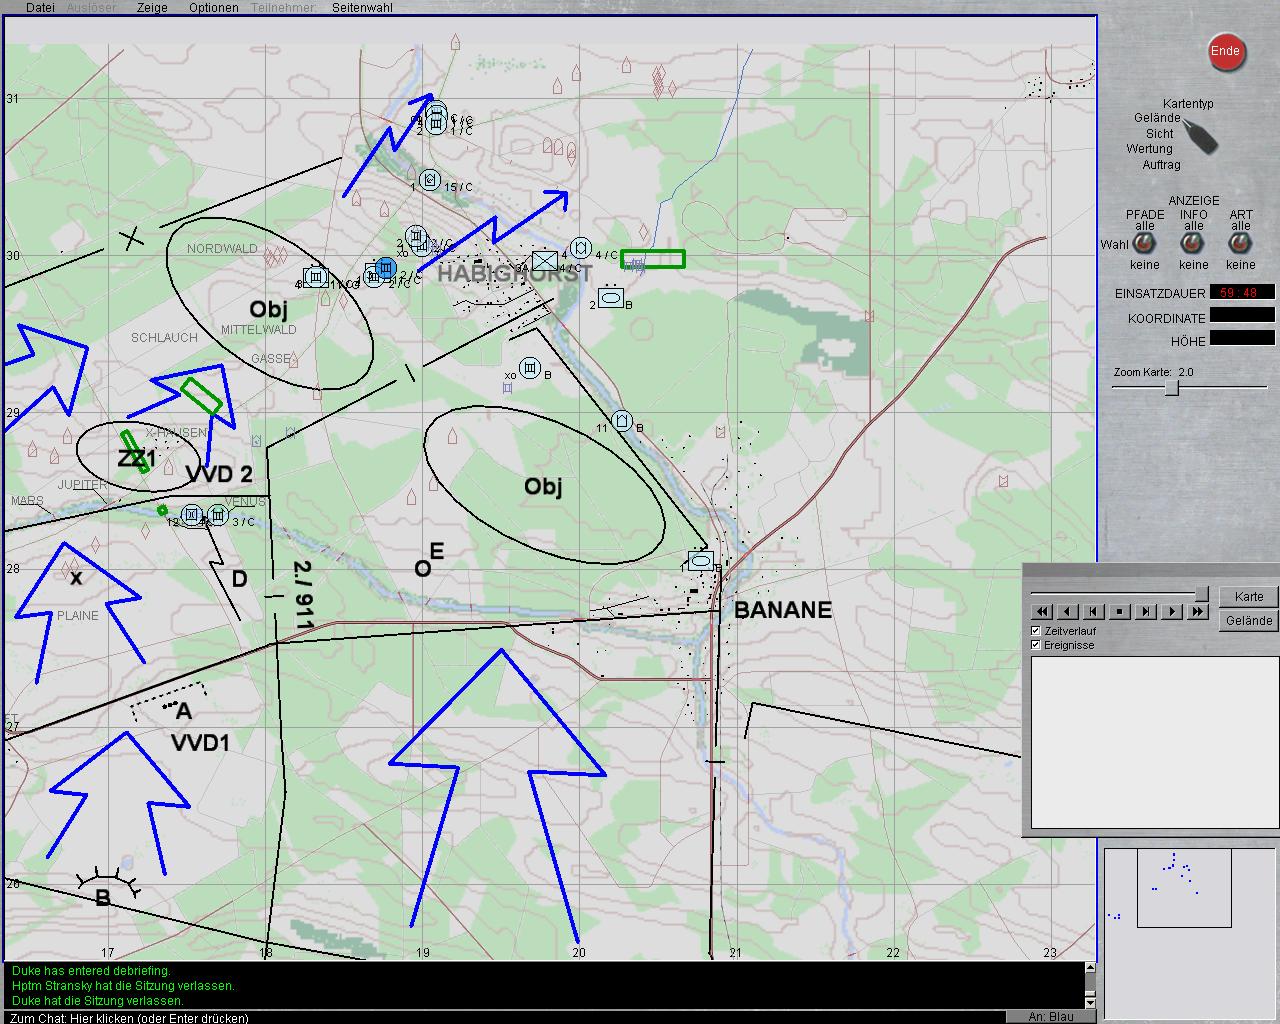The image size is (1280, 1024).
Task: Flip the ART display toggle switch
Action: pyautogui.click(x=1240, y=244)
